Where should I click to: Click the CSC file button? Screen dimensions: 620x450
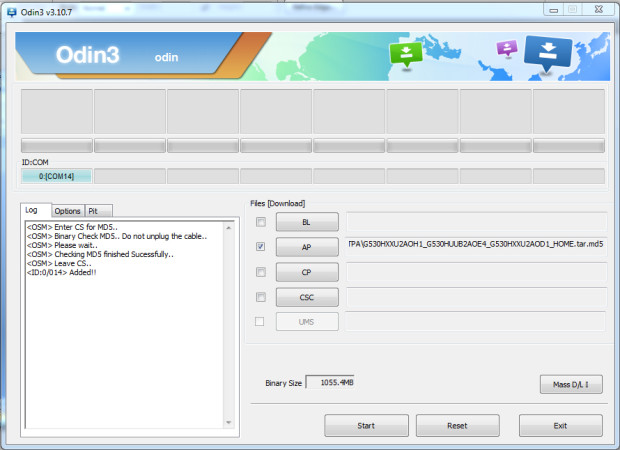pyautogui.click(x=307, y=297)
